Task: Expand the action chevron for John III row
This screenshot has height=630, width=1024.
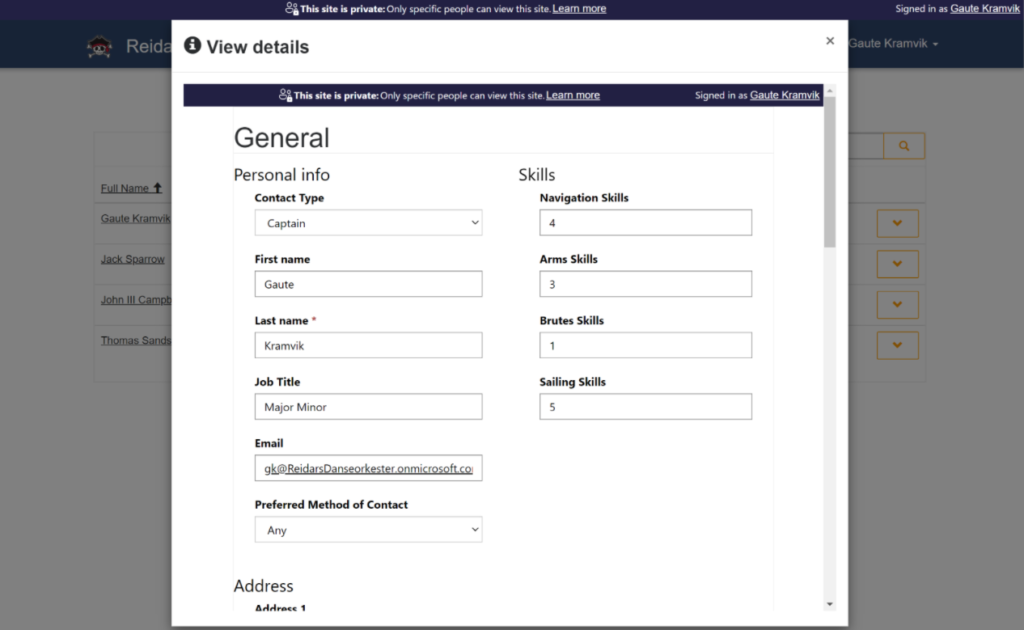Action: (x=897, y=304)
